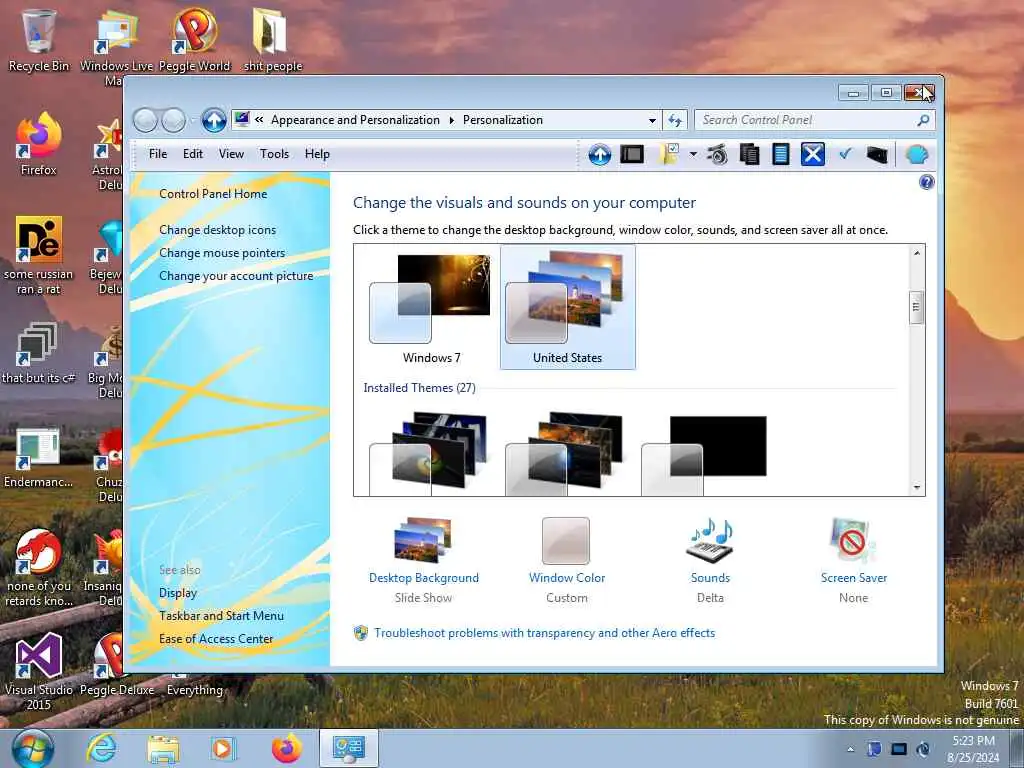Select the United States theme

tap(568, 307)
